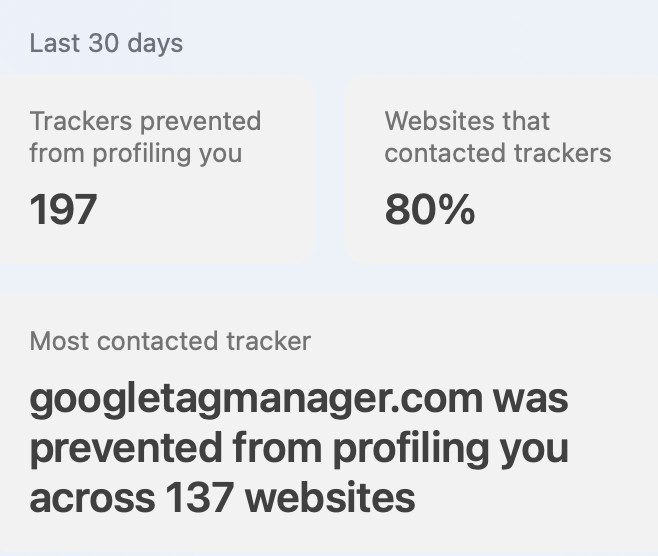Click the blue band above Most contacted tracker
This screenshot has height=556, width=658.
coord(329,279)
